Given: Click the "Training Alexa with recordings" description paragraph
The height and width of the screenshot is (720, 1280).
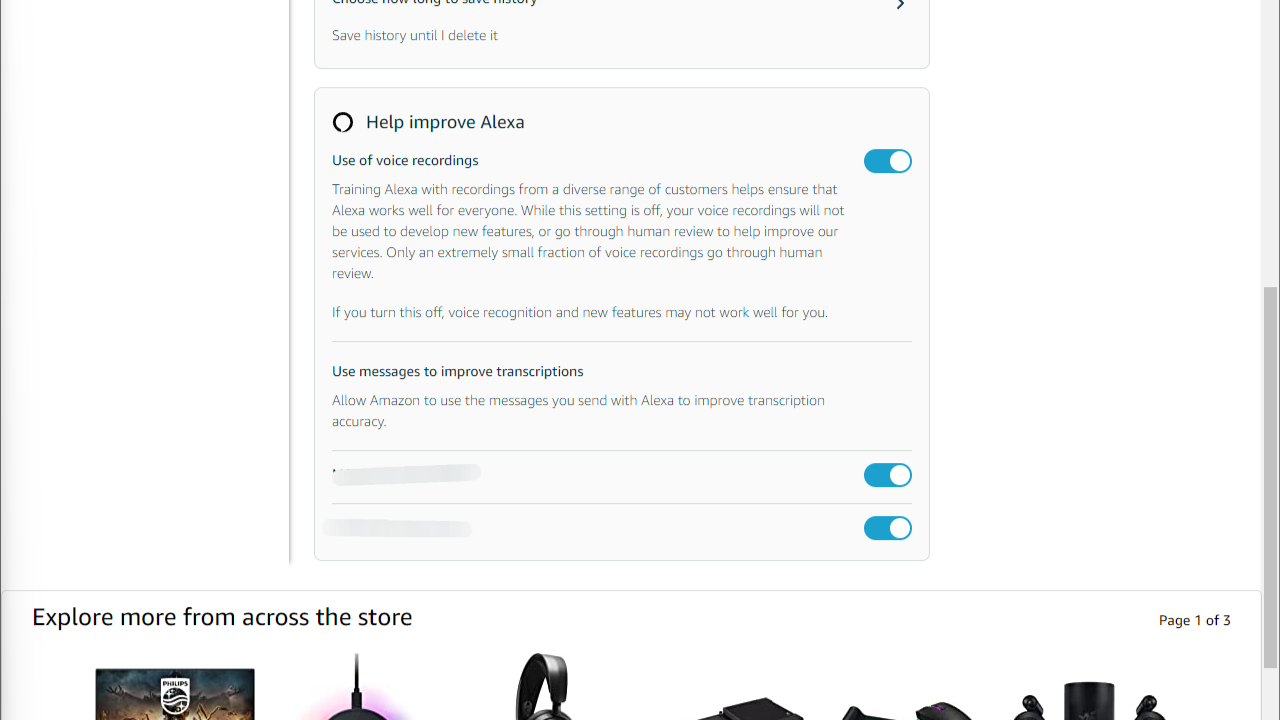Looking at the screenshot, I should (588, 231).
